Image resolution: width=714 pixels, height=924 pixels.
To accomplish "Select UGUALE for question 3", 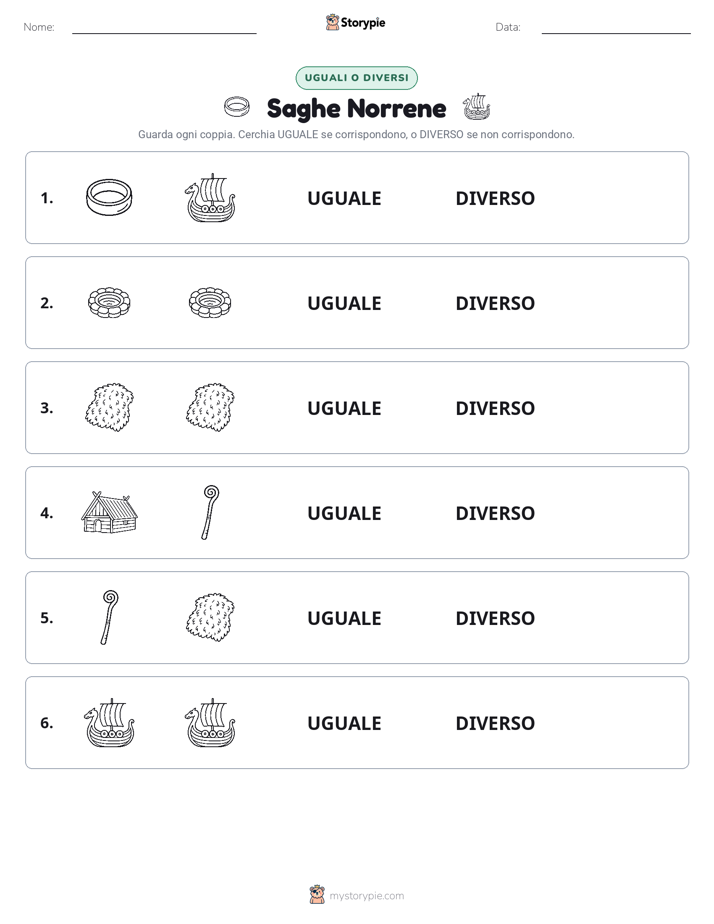I will [344, 408].
